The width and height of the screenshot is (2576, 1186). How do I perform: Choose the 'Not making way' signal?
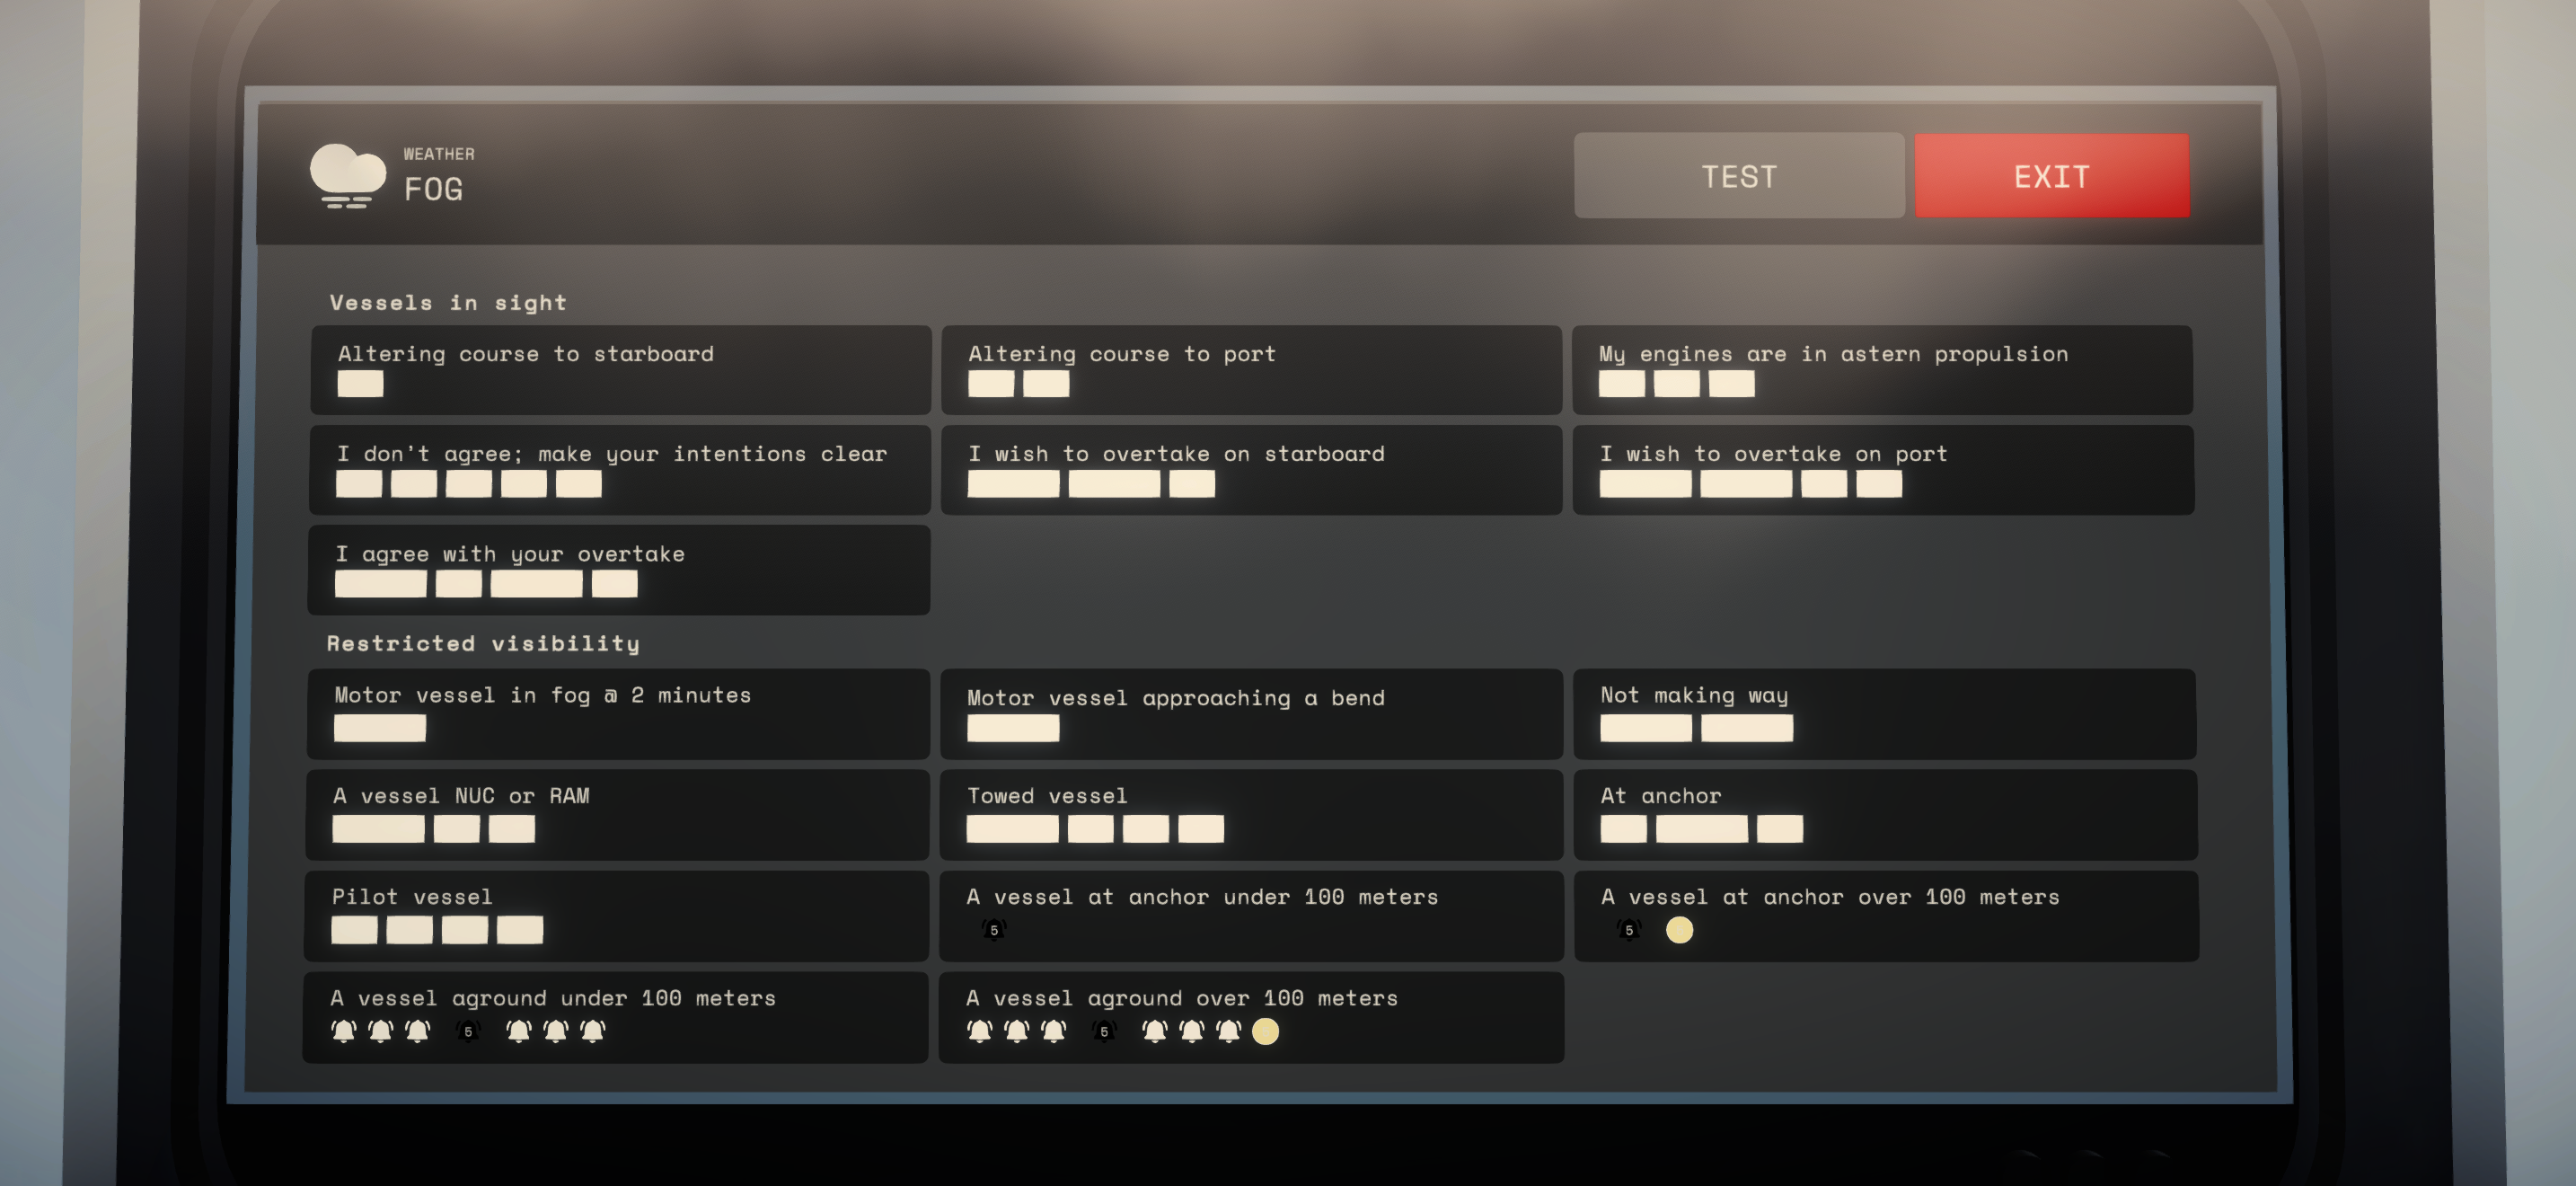(1885, 714)
